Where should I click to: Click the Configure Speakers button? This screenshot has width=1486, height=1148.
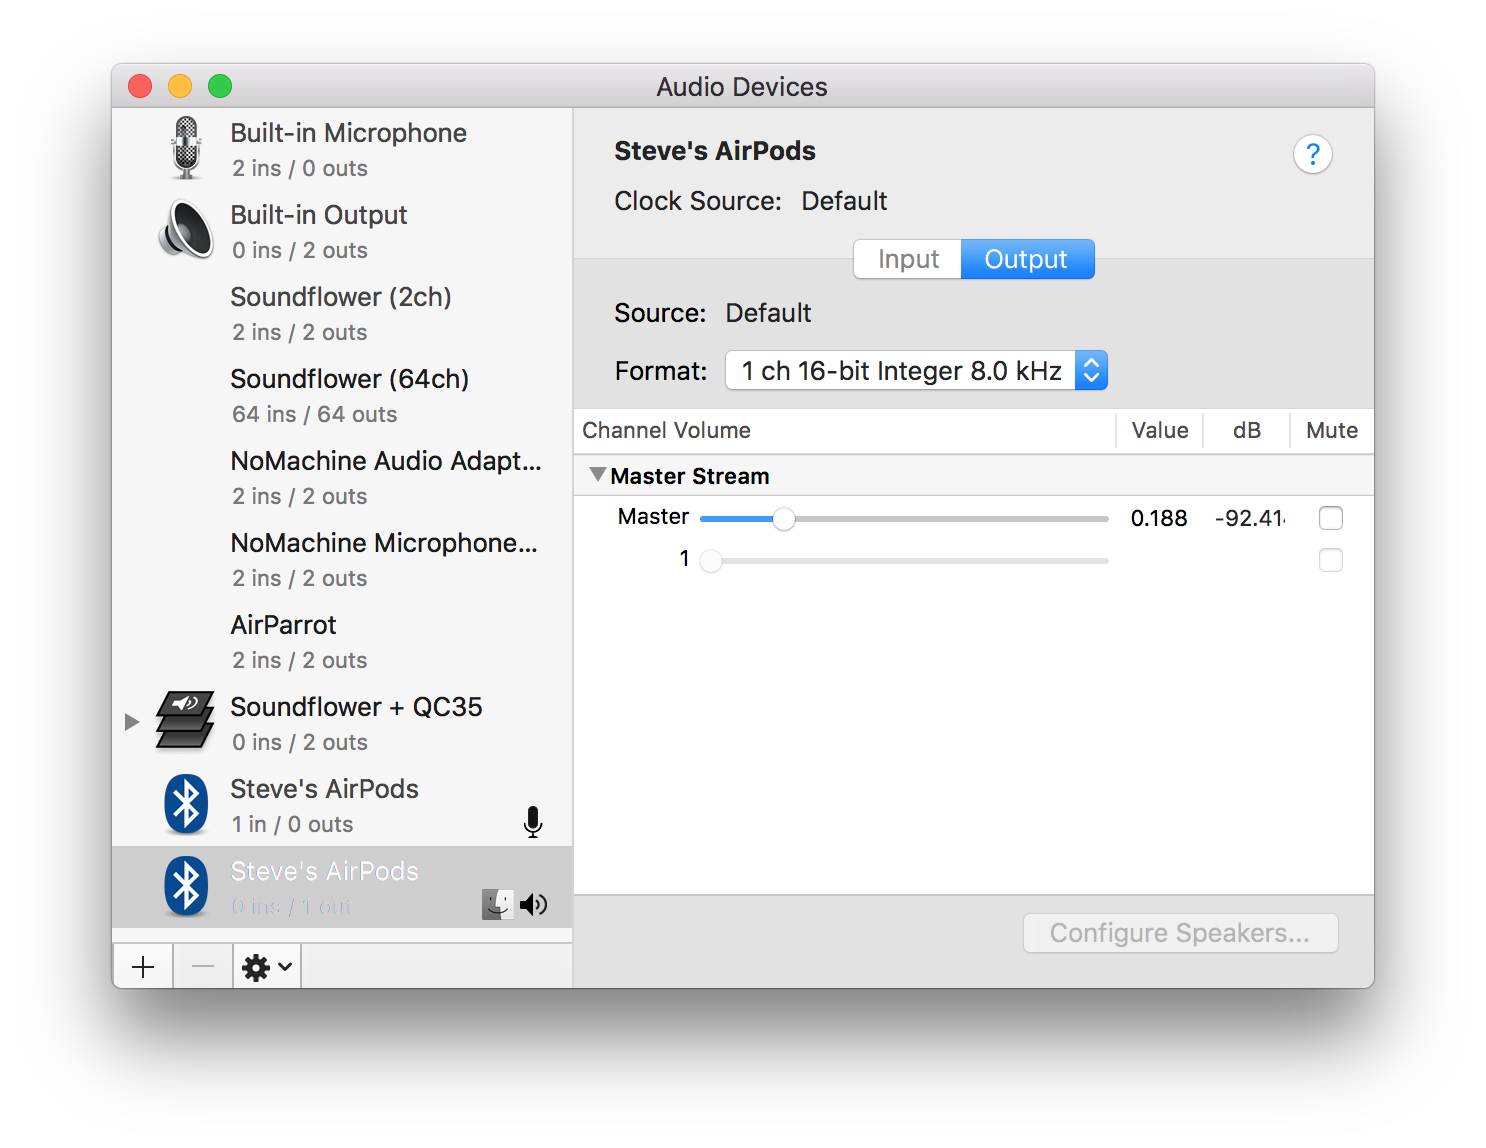click(1180, 933)
